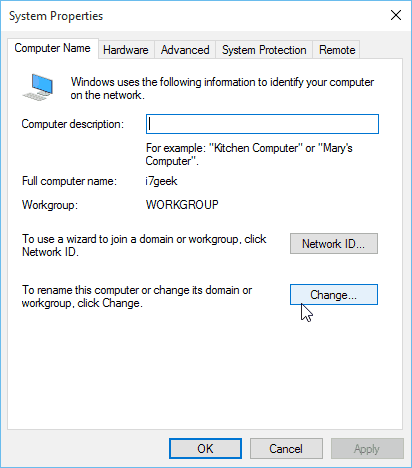Image resolution: width=412 pixels, height=468 pixels.
Task: Select the System Protection tab
Action: point(264,50)
